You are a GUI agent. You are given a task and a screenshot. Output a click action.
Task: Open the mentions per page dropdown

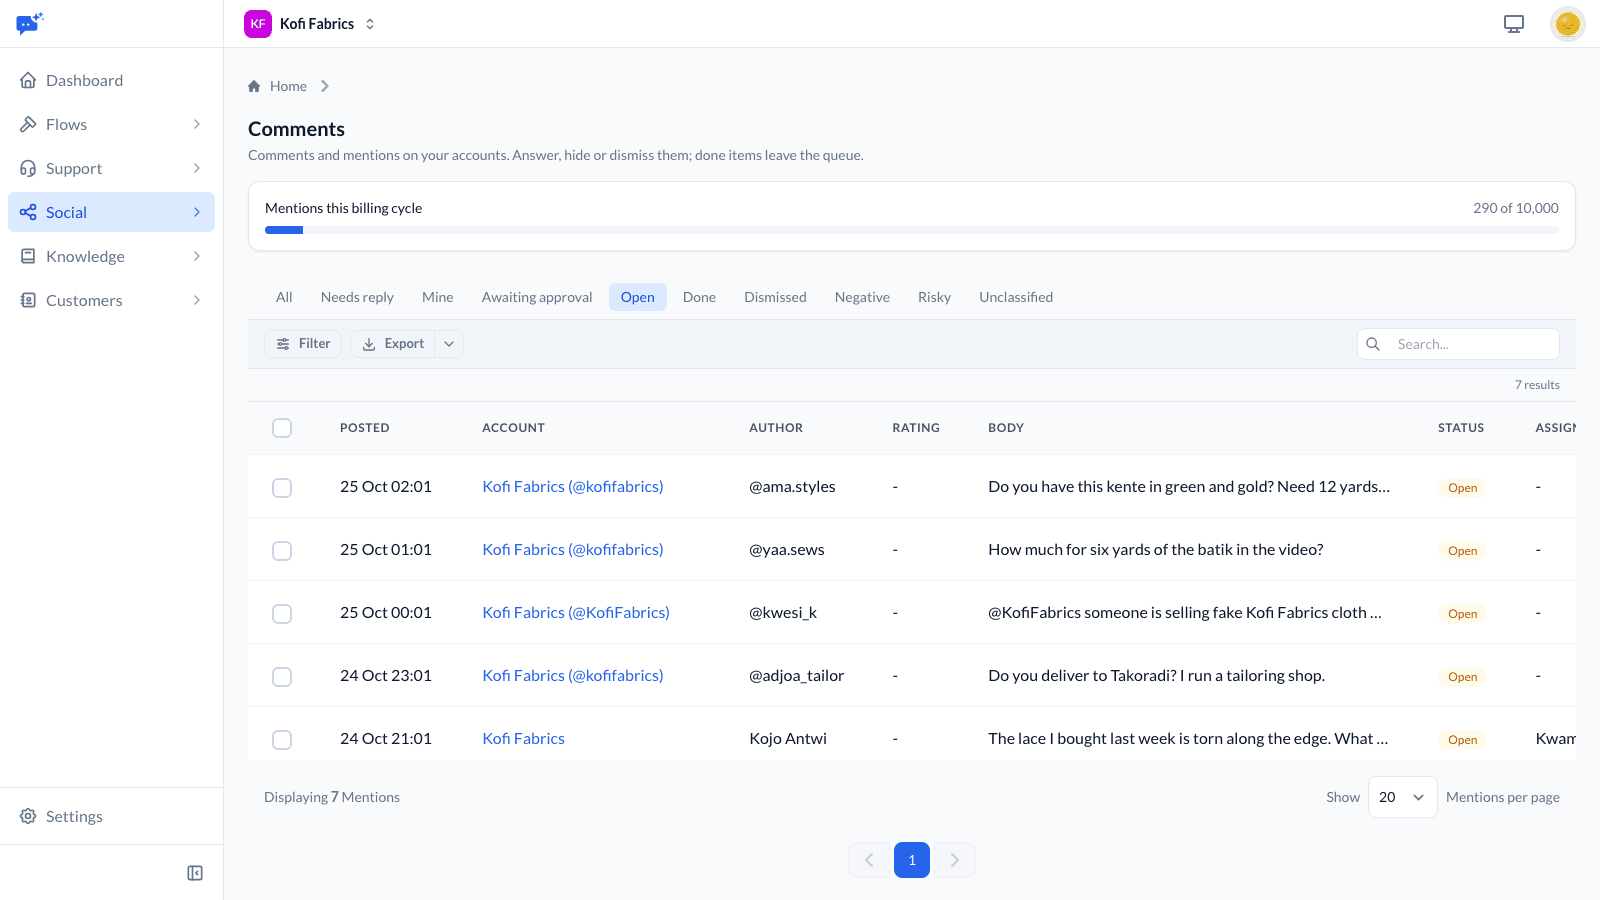[x=1402, y=797]
